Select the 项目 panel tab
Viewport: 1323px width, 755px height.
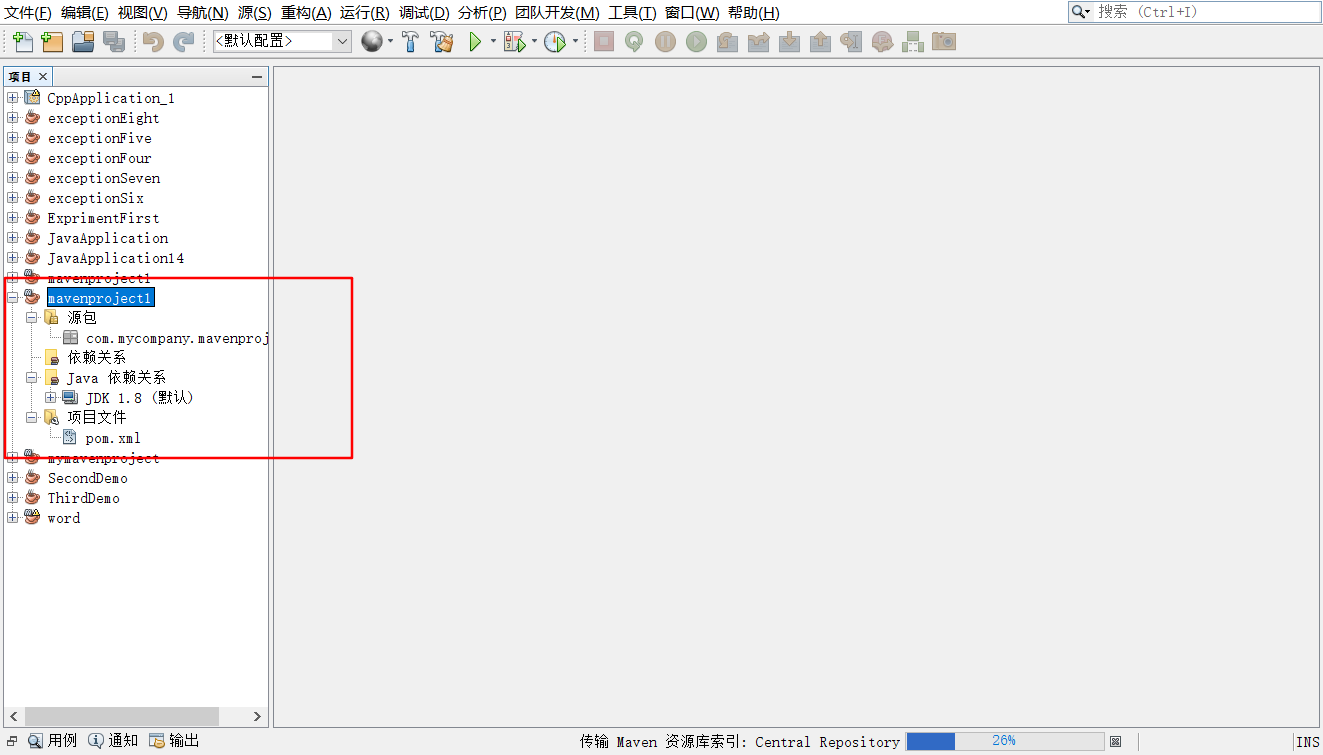tap(20, 76)
